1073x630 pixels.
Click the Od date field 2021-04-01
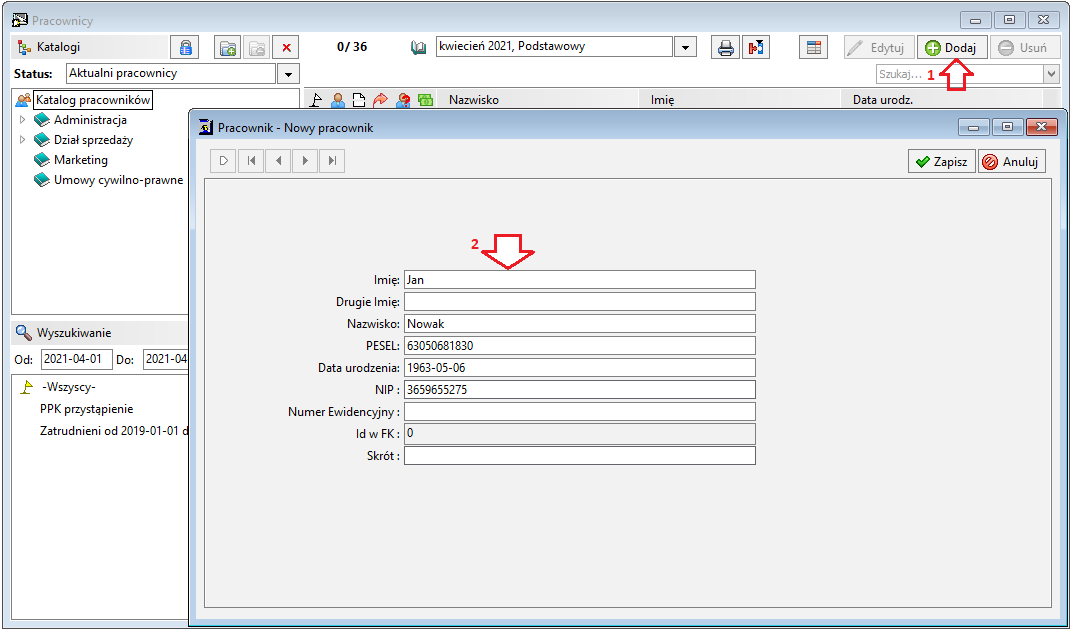pos(77,359)
